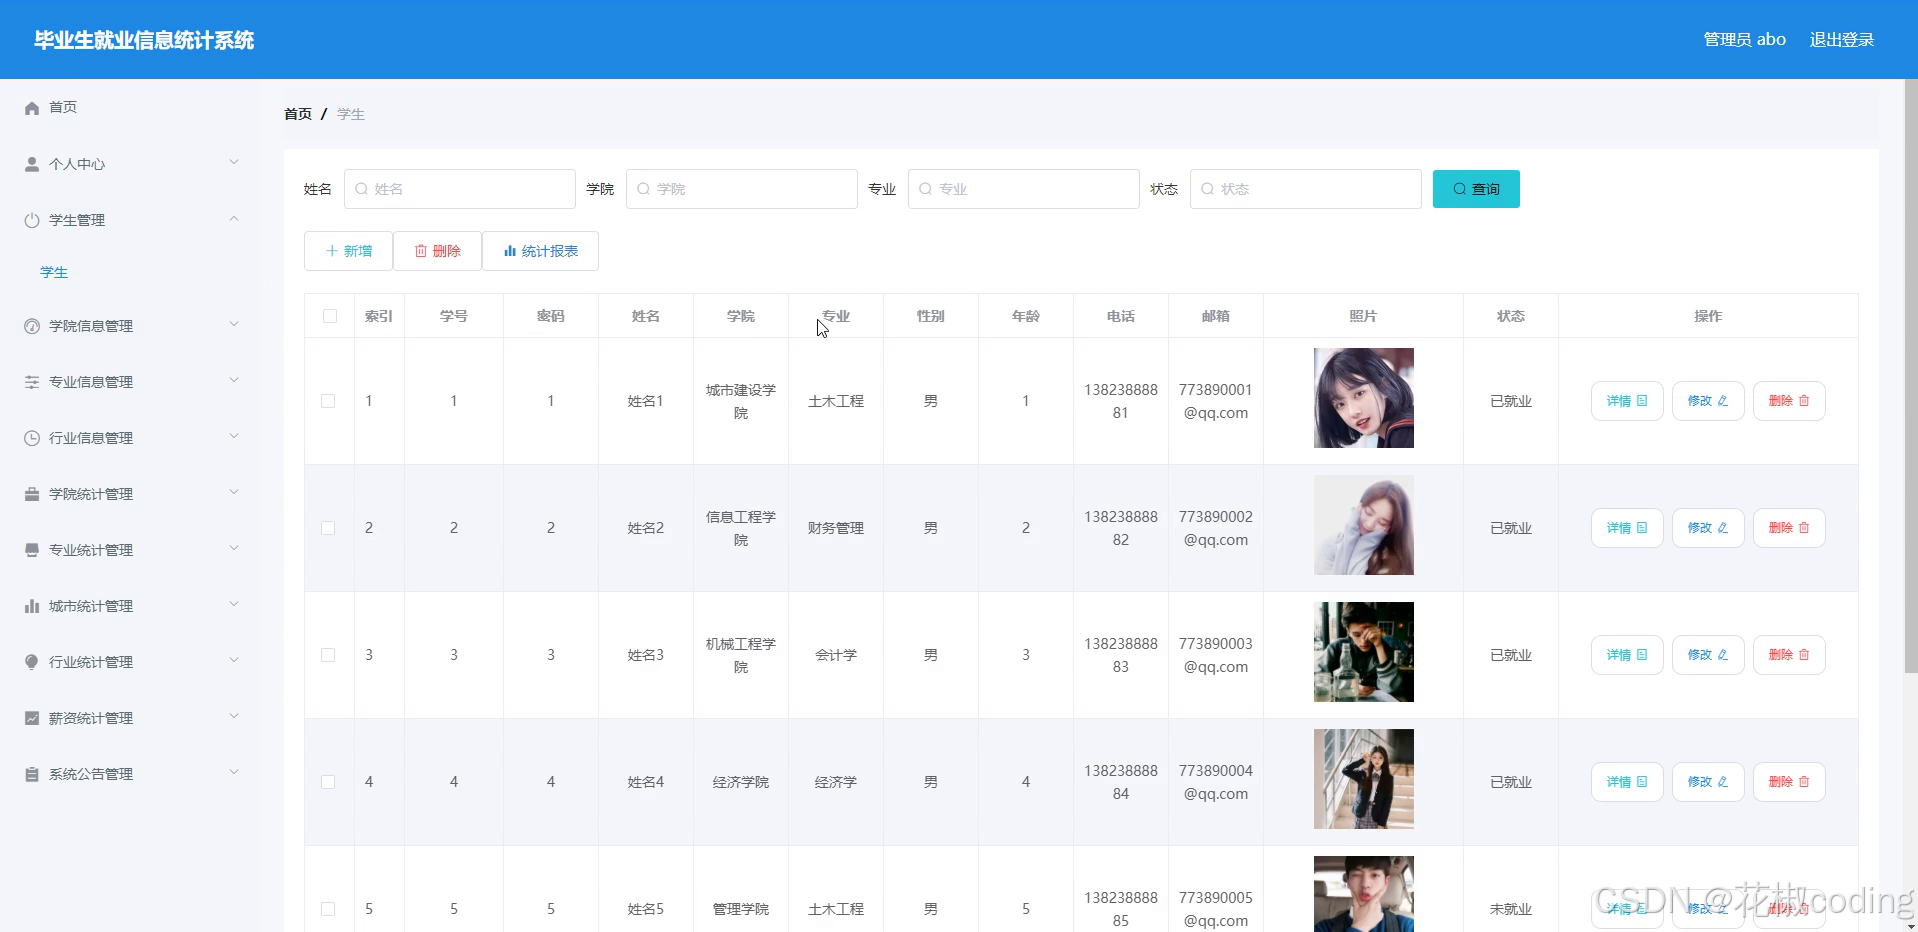Click the photo thumbnail of 姓名3
Image resolution: width=1918 pixels, height=932 pixels.
1364,652
